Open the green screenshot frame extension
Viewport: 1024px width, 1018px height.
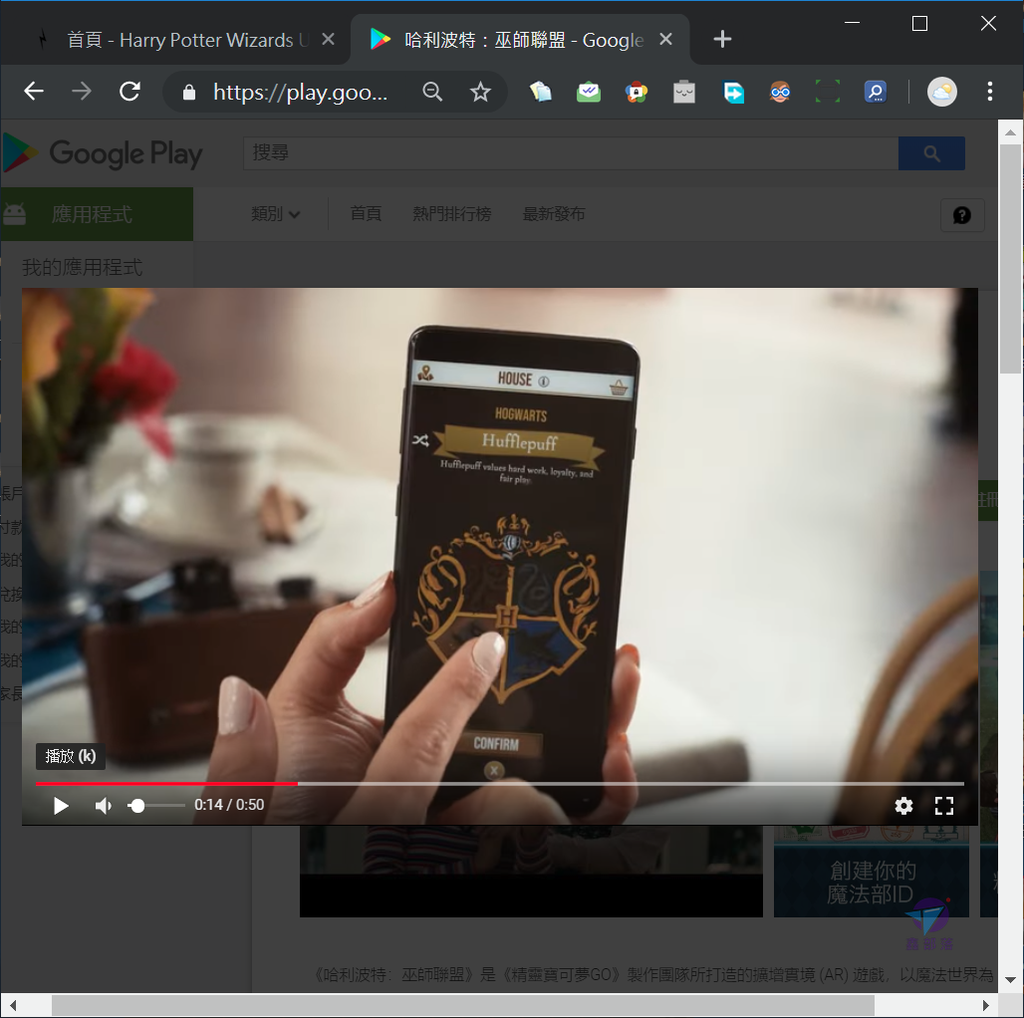point(827,92)
